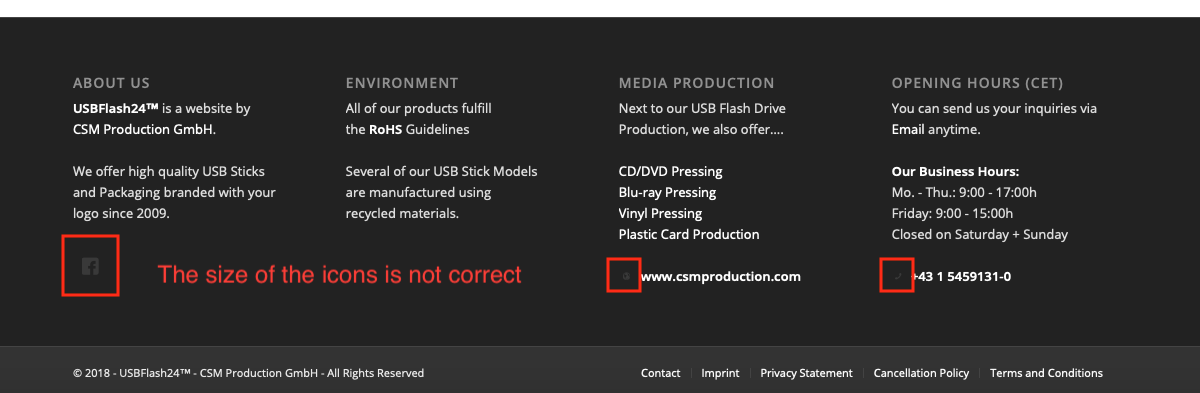Click the Email link under Opening Hours
The width and height of the screenshot is (1200, 393).
point(908,129)
